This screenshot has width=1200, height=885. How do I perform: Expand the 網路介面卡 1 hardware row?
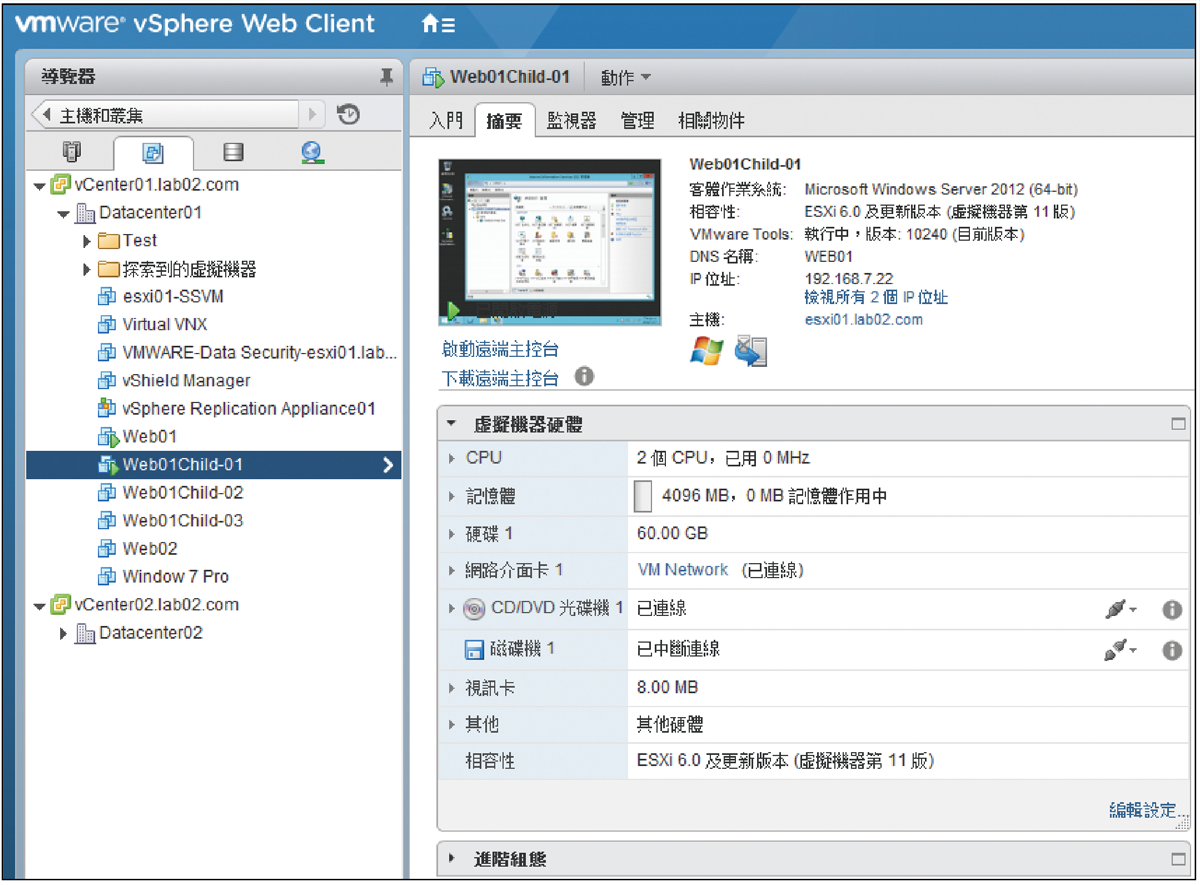[452, 570]
